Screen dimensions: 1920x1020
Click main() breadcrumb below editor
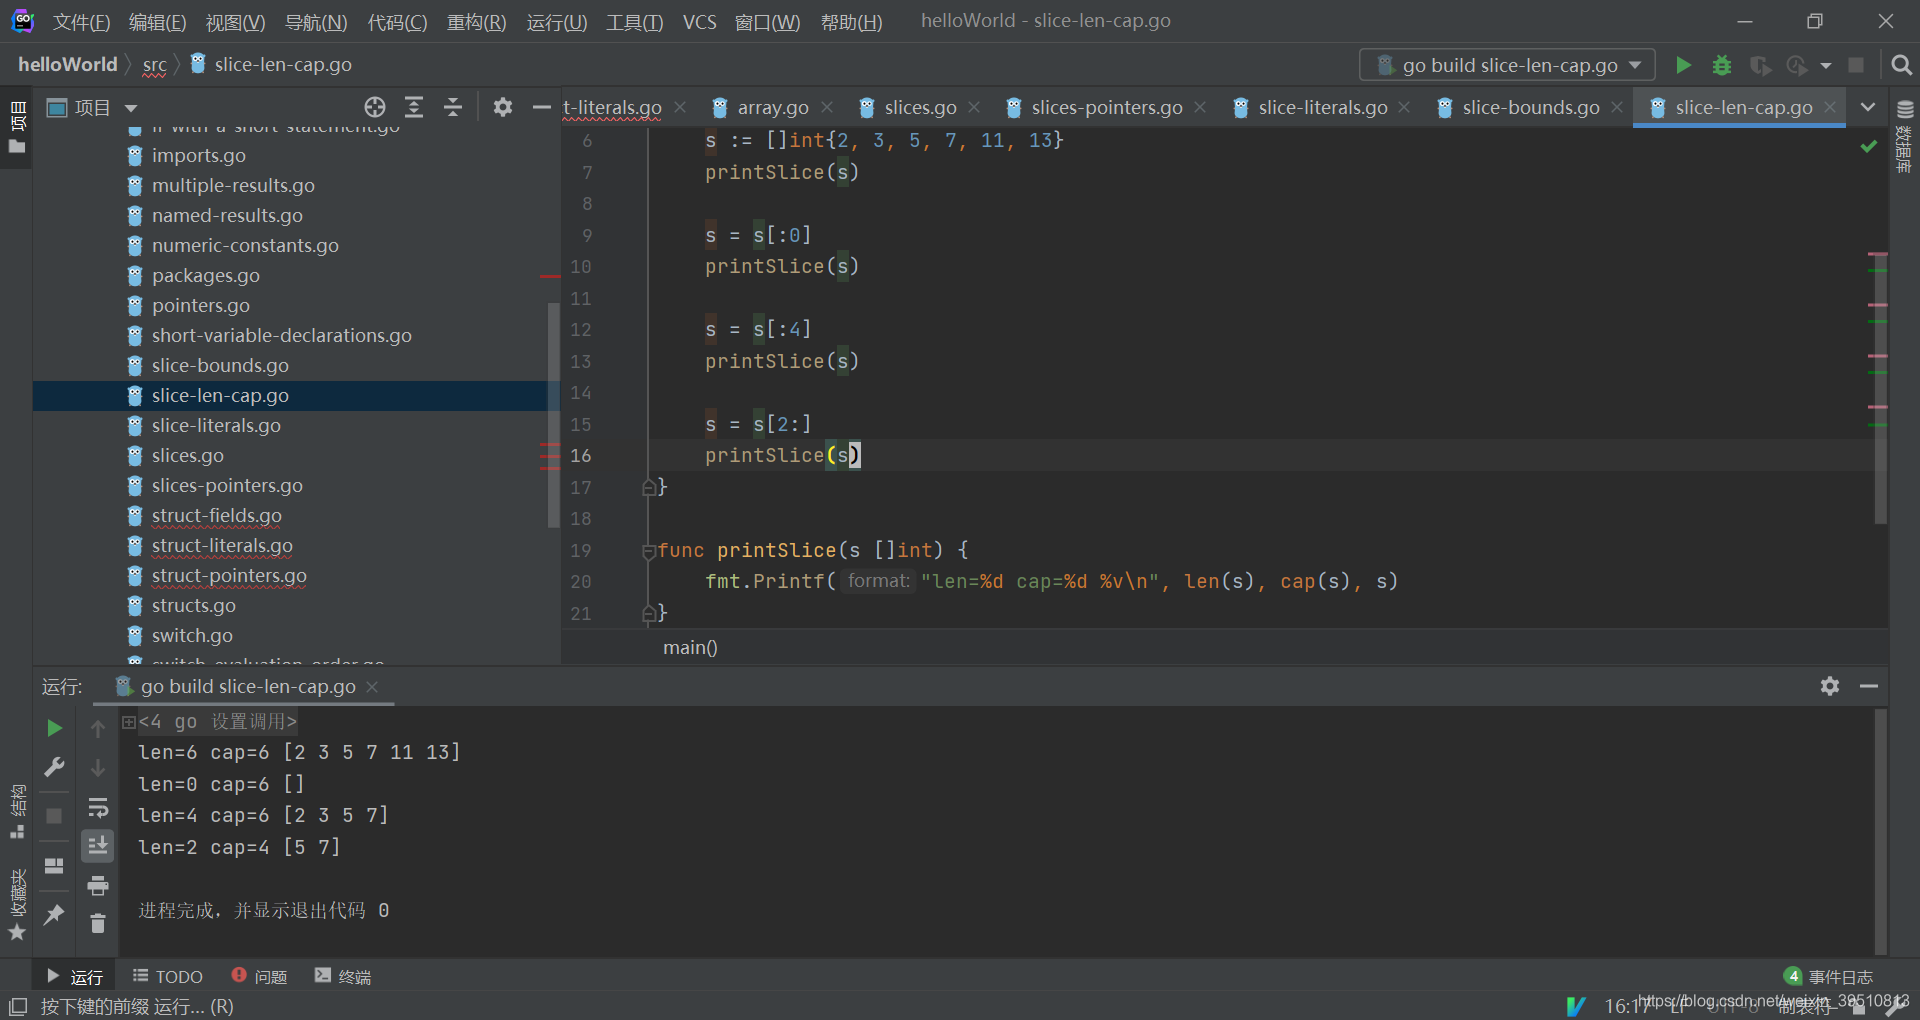click(x=690, y=647)
